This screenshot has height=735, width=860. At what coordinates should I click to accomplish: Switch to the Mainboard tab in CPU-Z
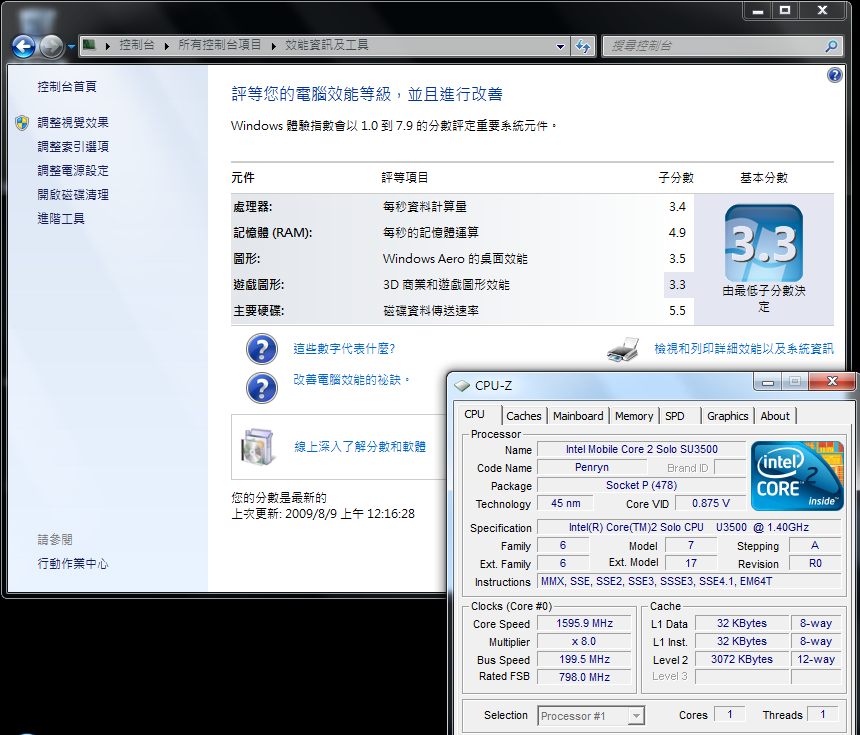pyautogui.click(x=578, y=416)
